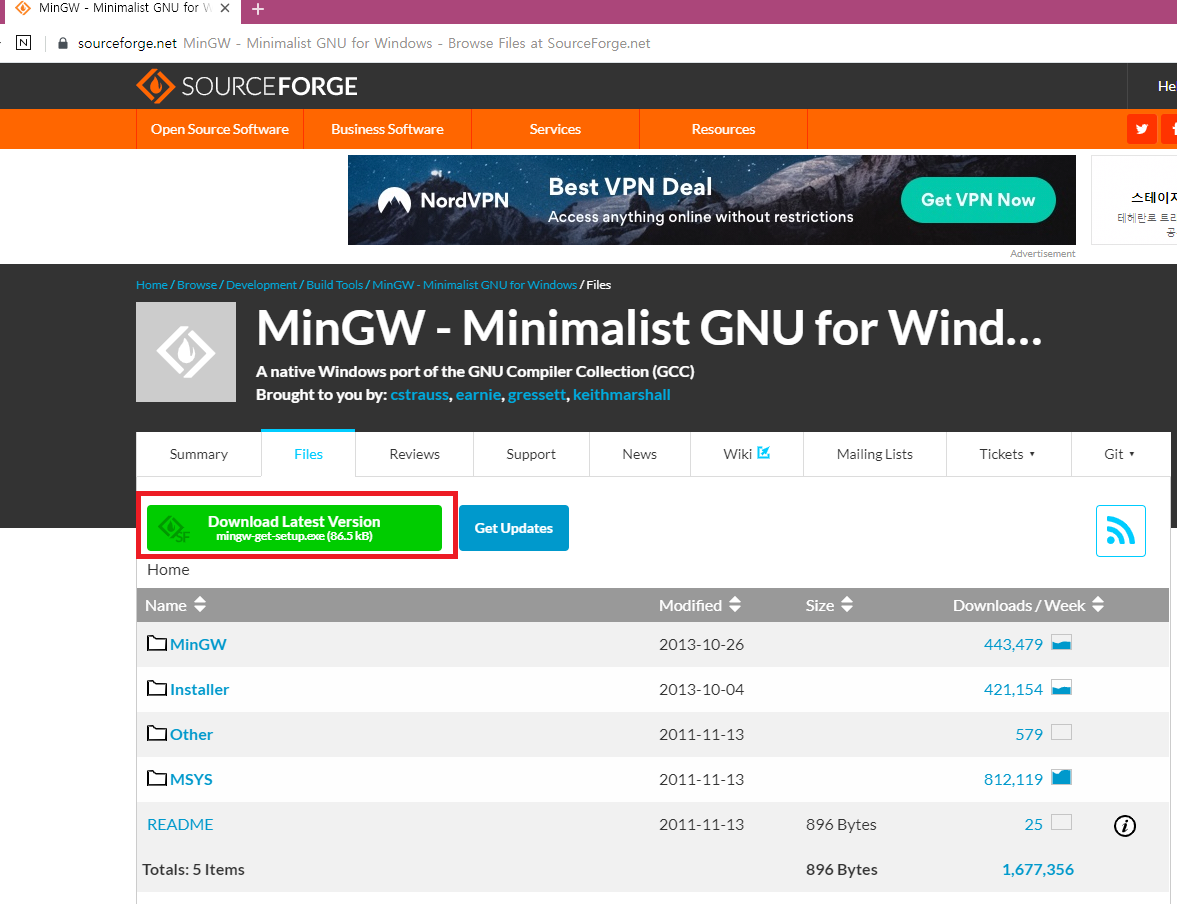Open the Resources menu
The height and width of the screenshot is (904, 1177).
pyautogui.click(x=724, y=129)
